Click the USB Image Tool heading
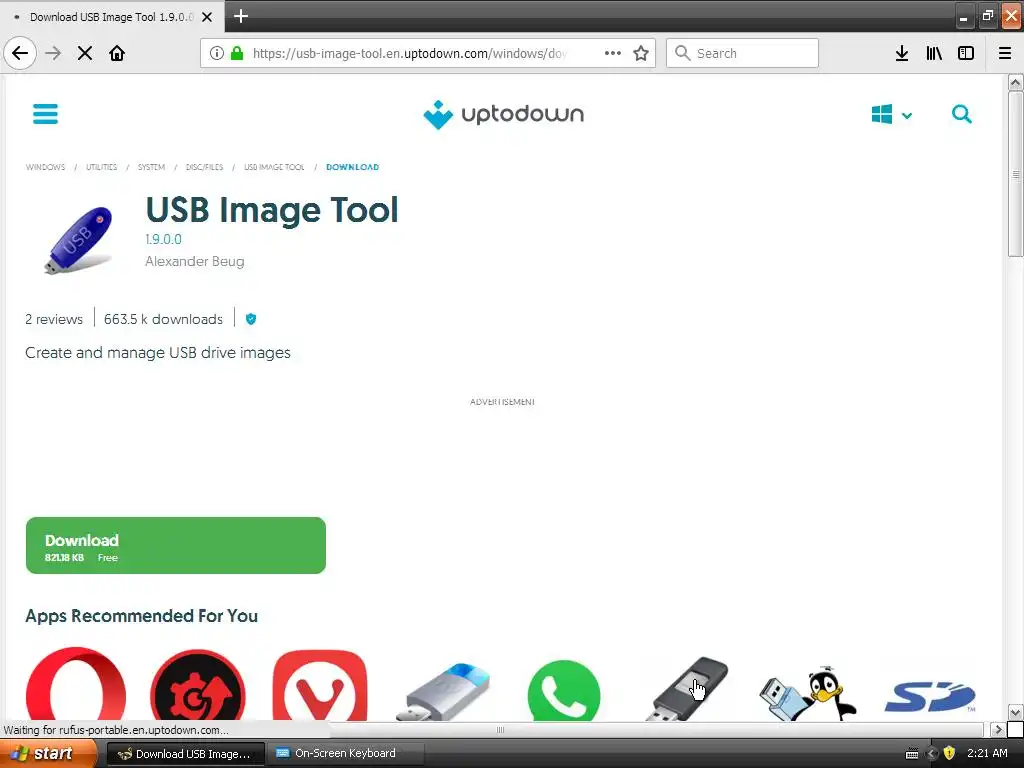The height and width of the screenshot is (768, 1024). click(x=272, y=210)
